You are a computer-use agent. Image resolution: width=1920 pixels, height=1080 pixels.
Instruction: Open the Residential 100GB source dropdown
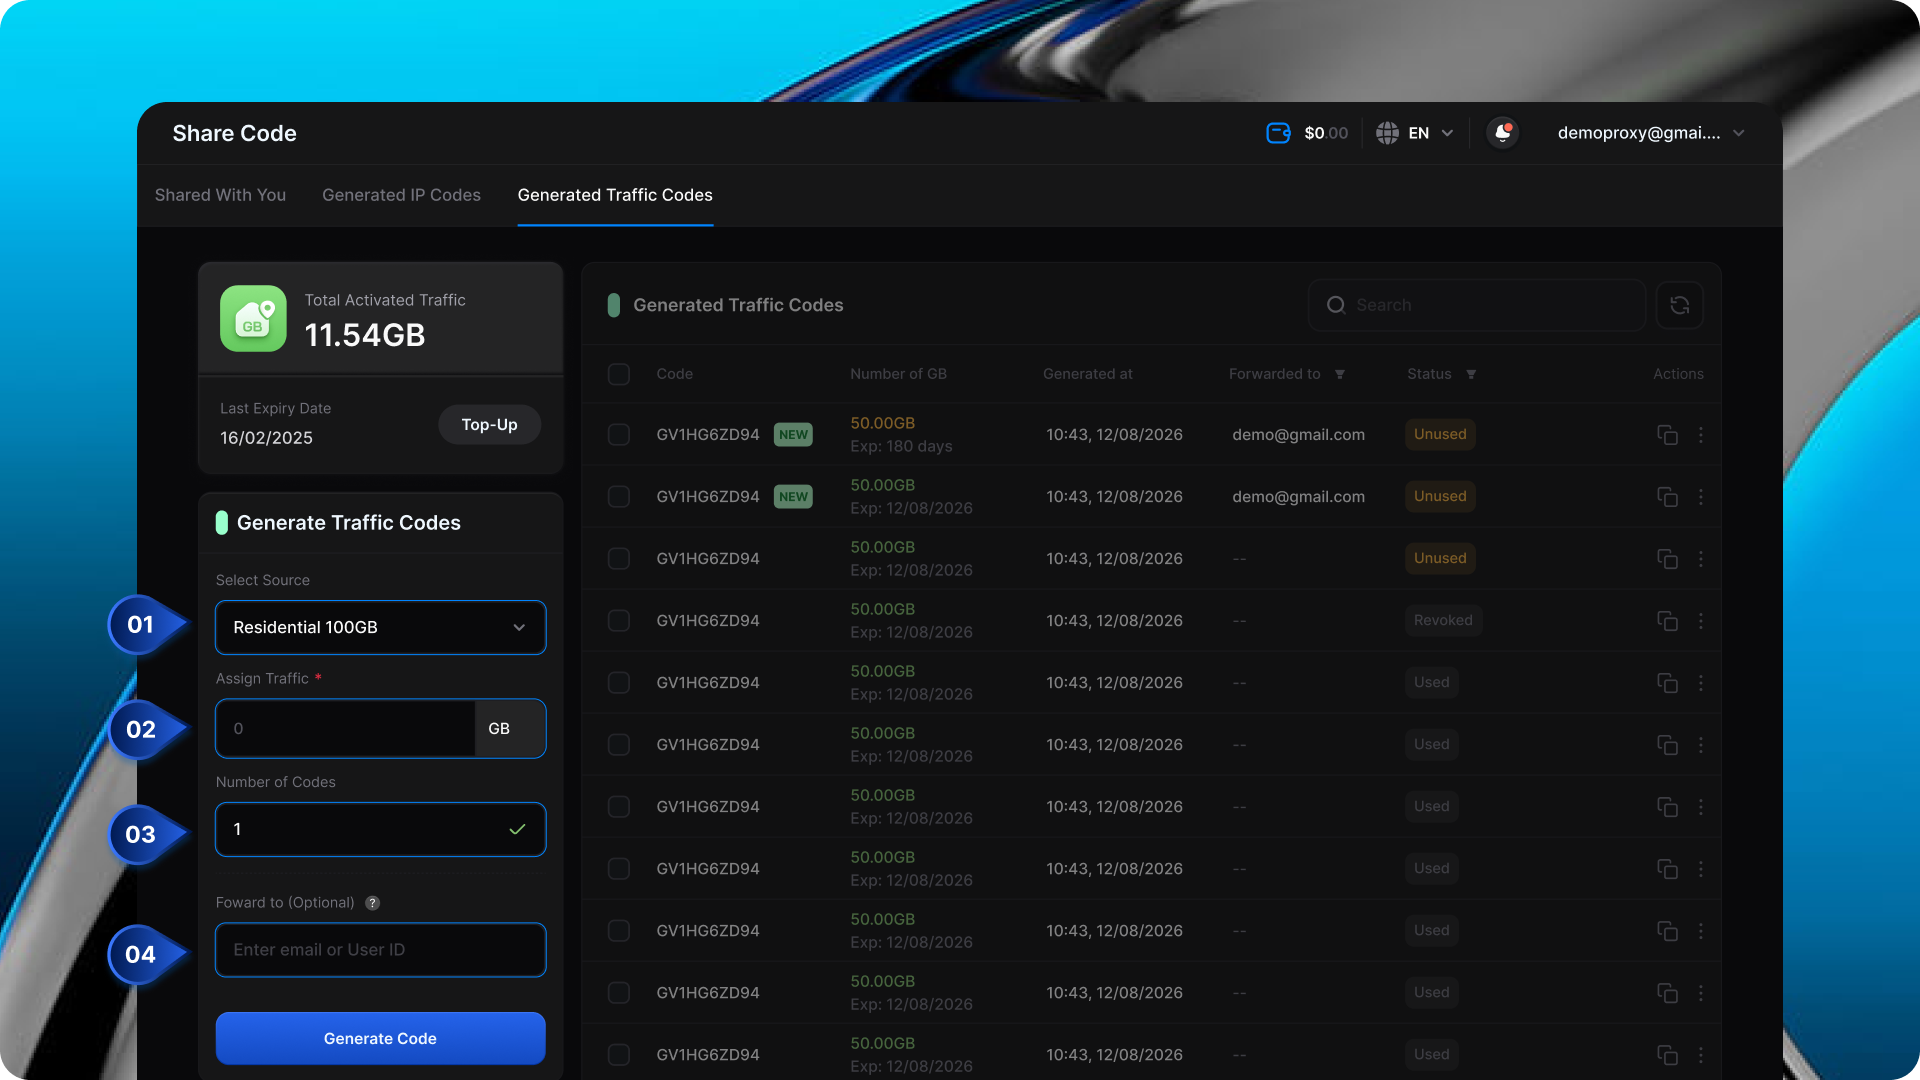click(x=380, y=627)
